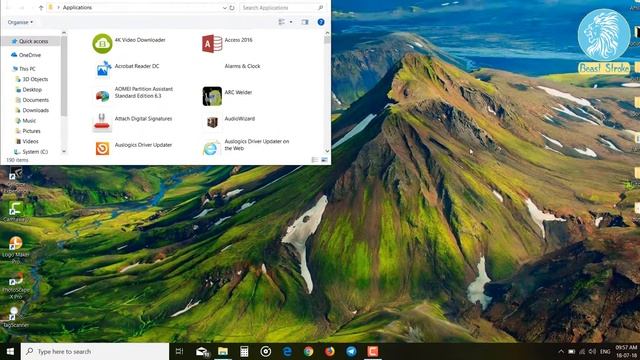This screenshot has height=360, width=640.
Task: Click the Applications breadcrumb in address bar
Action: [77, 8]
